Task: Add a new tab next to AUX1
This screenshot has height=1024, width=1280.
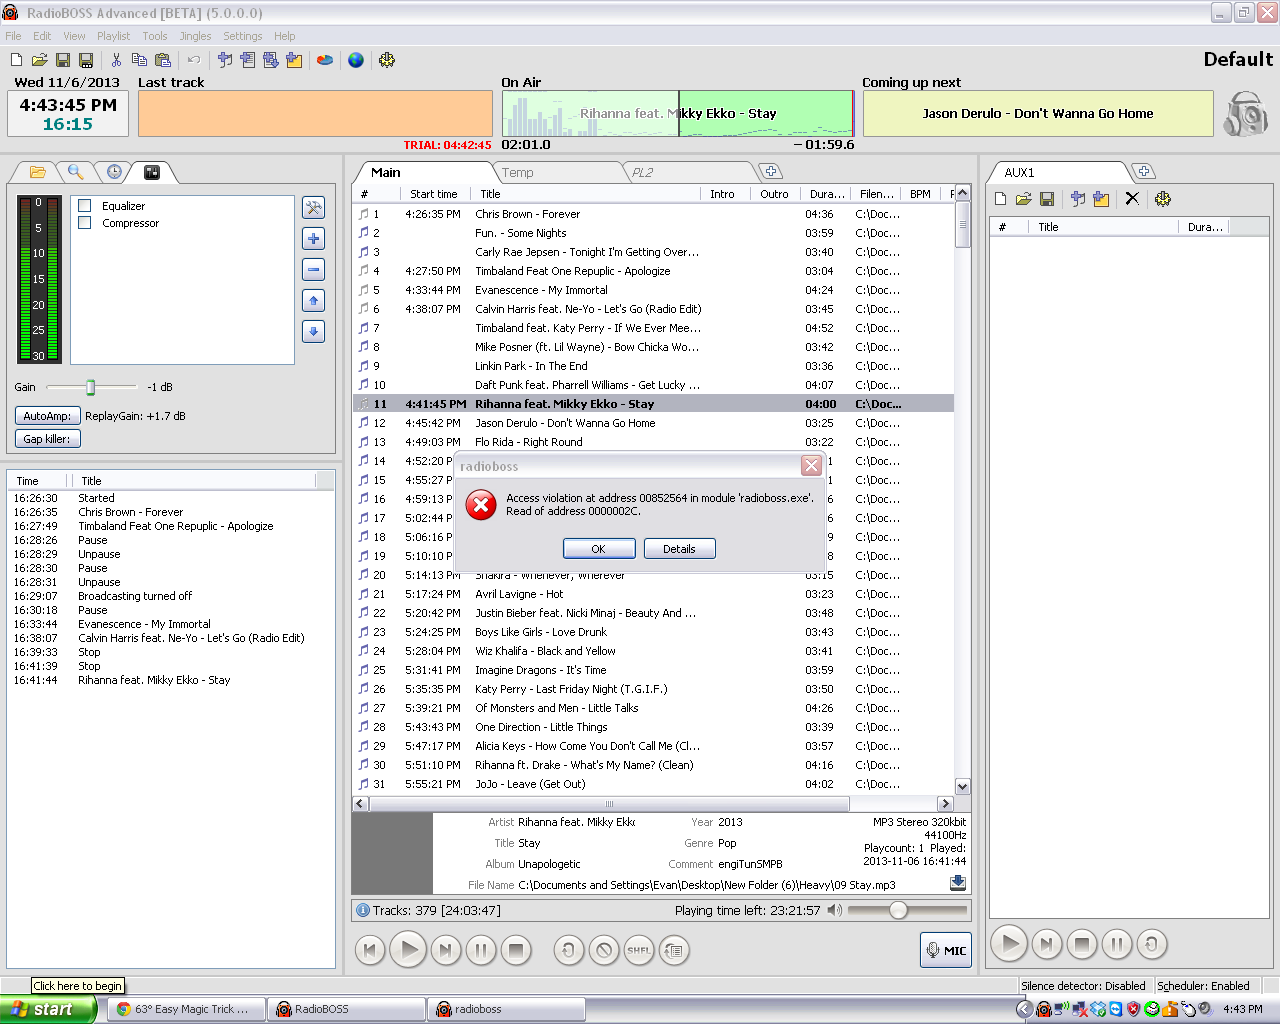Action: click(1143, 172)
